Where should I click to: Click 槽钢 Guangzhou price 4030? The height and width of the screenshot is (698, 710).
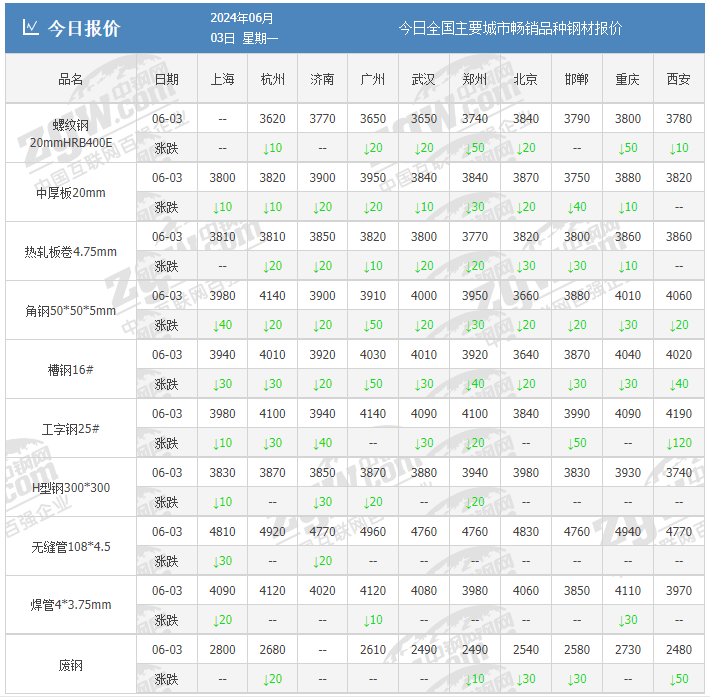pyautogui.click(x=373, y=355)
